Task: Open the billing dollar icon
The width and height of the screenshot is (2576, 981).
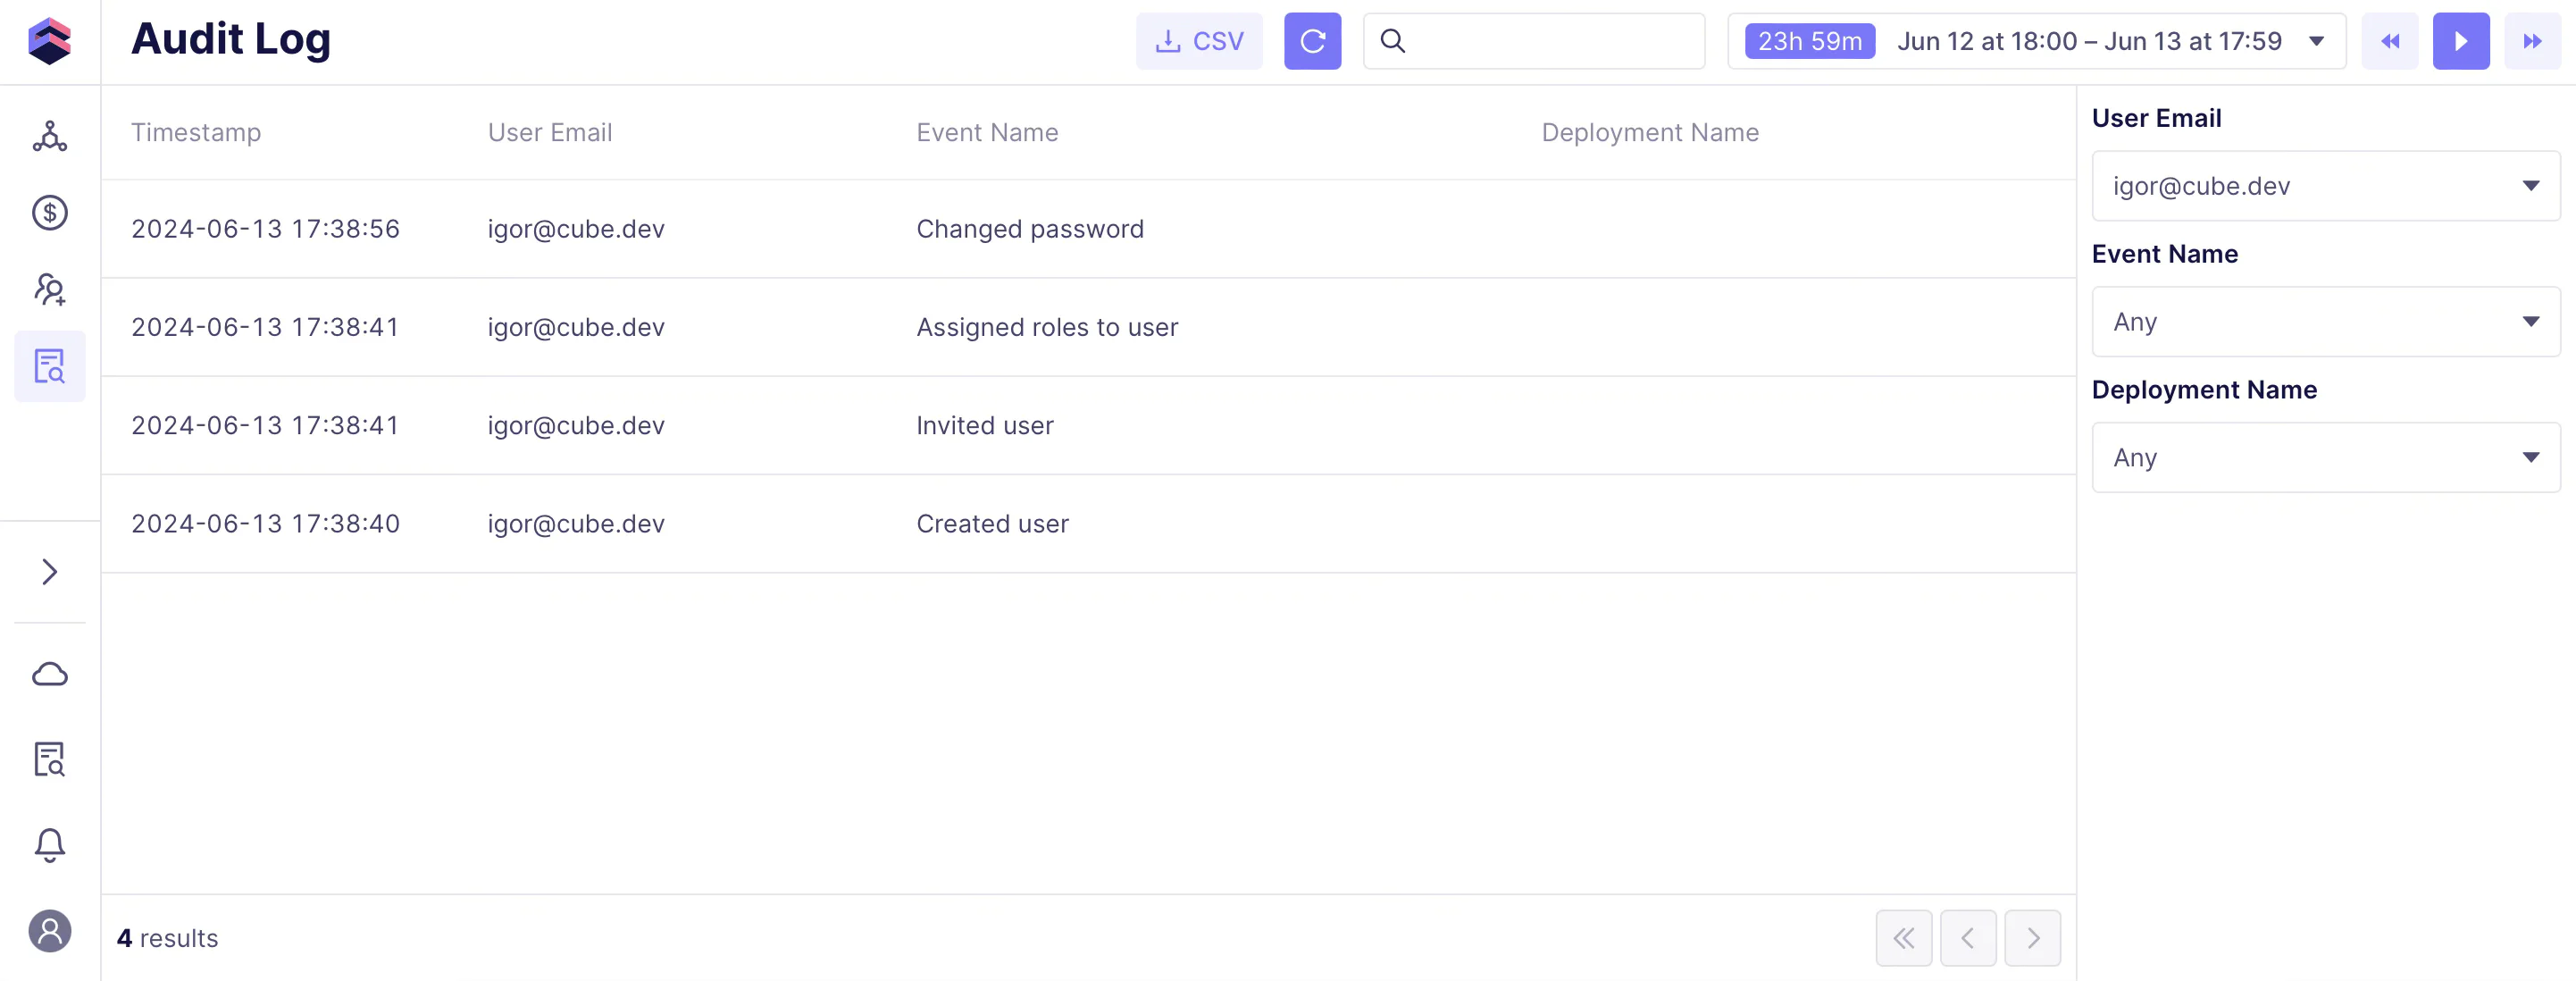Action: (49, 212)
